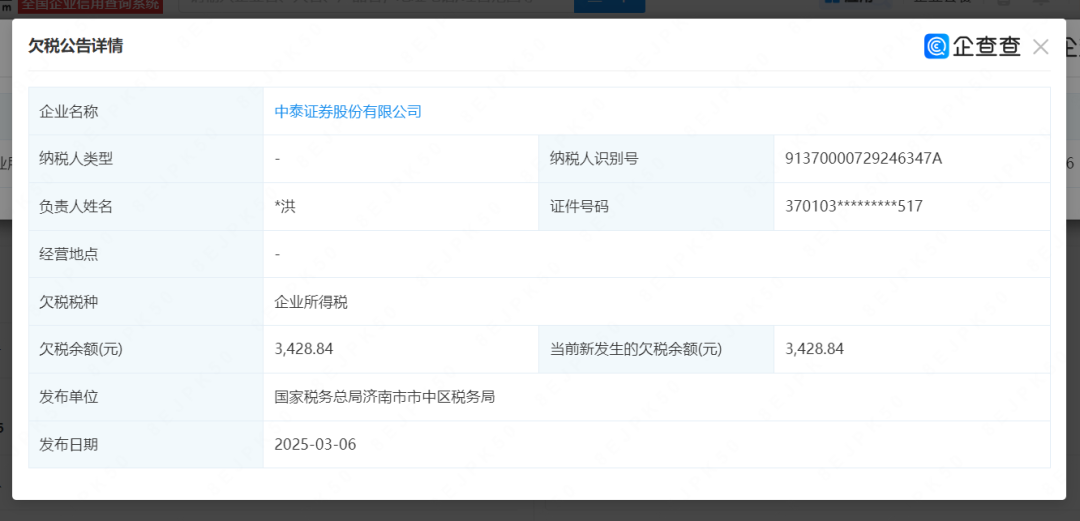
Task: Click the 欠税余额(元) label
Action: (x=81, y=349)
